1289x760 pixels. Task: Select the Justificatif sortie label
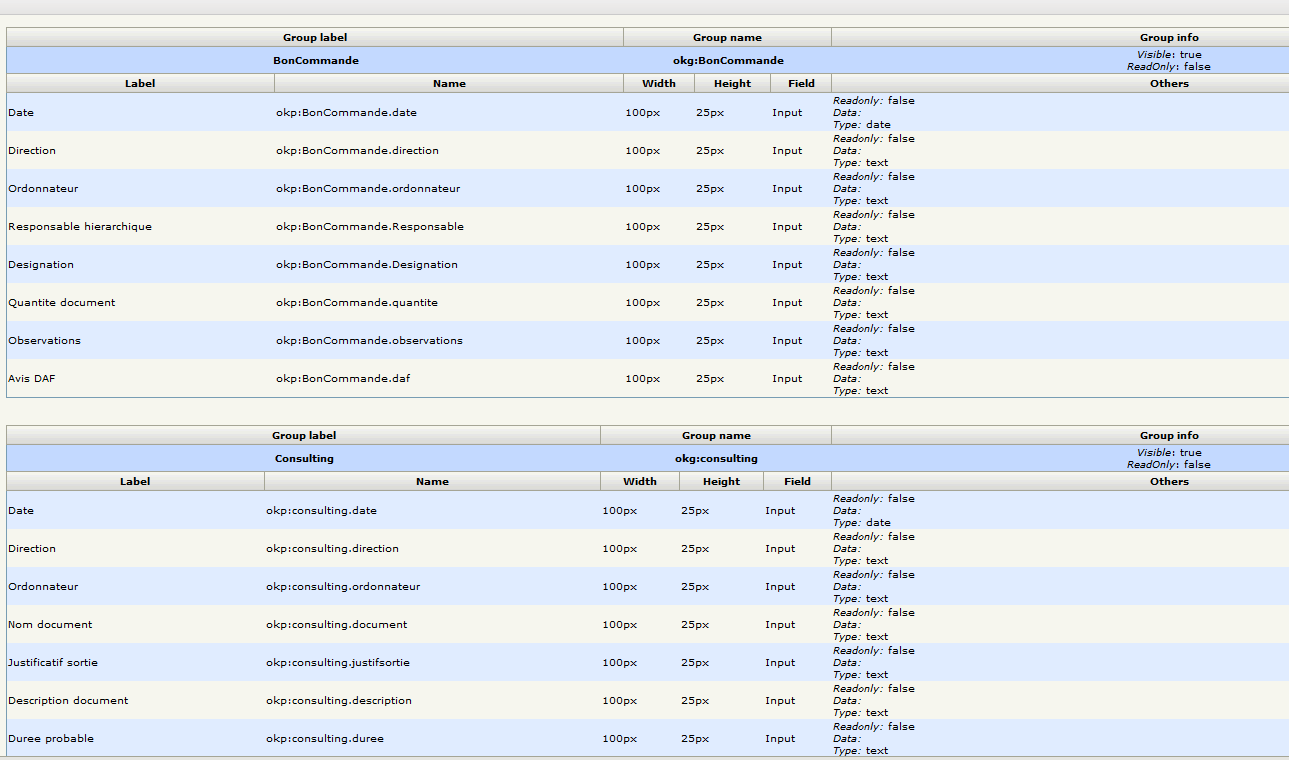pyautogui.click(x=53, y=663)
